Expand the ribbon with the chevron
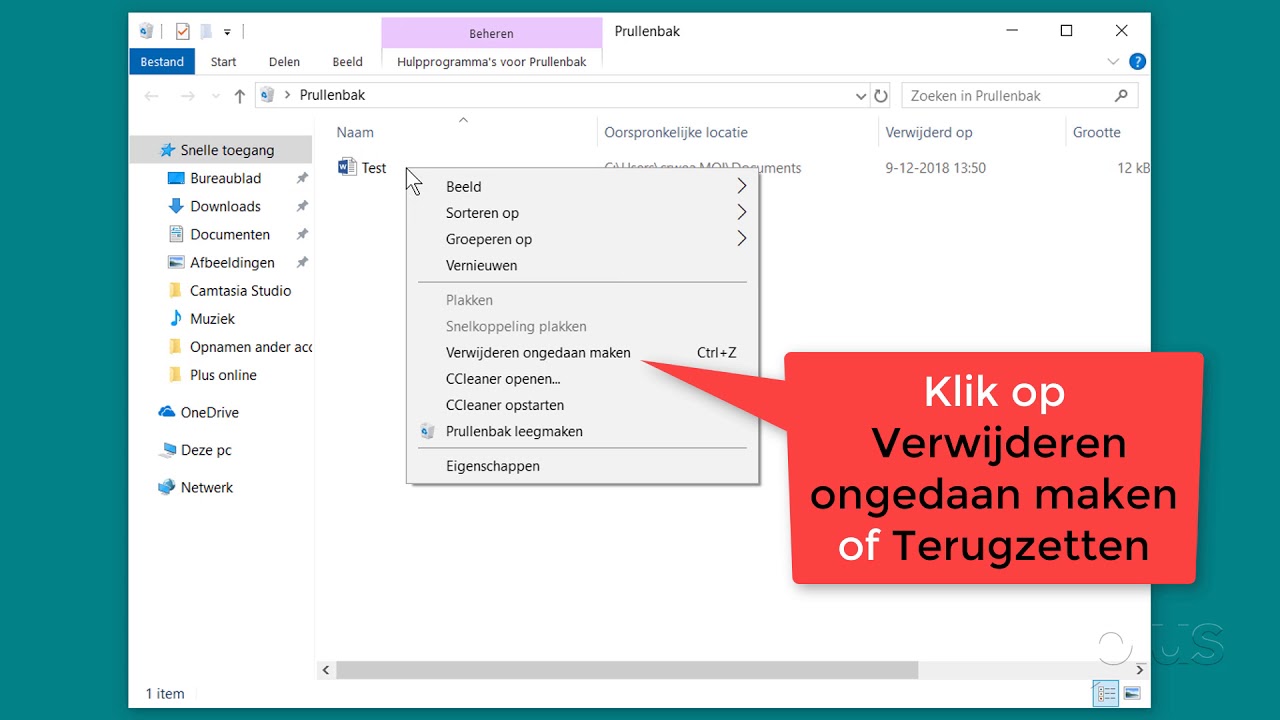1280x720 pixels. click(1113, 62)
